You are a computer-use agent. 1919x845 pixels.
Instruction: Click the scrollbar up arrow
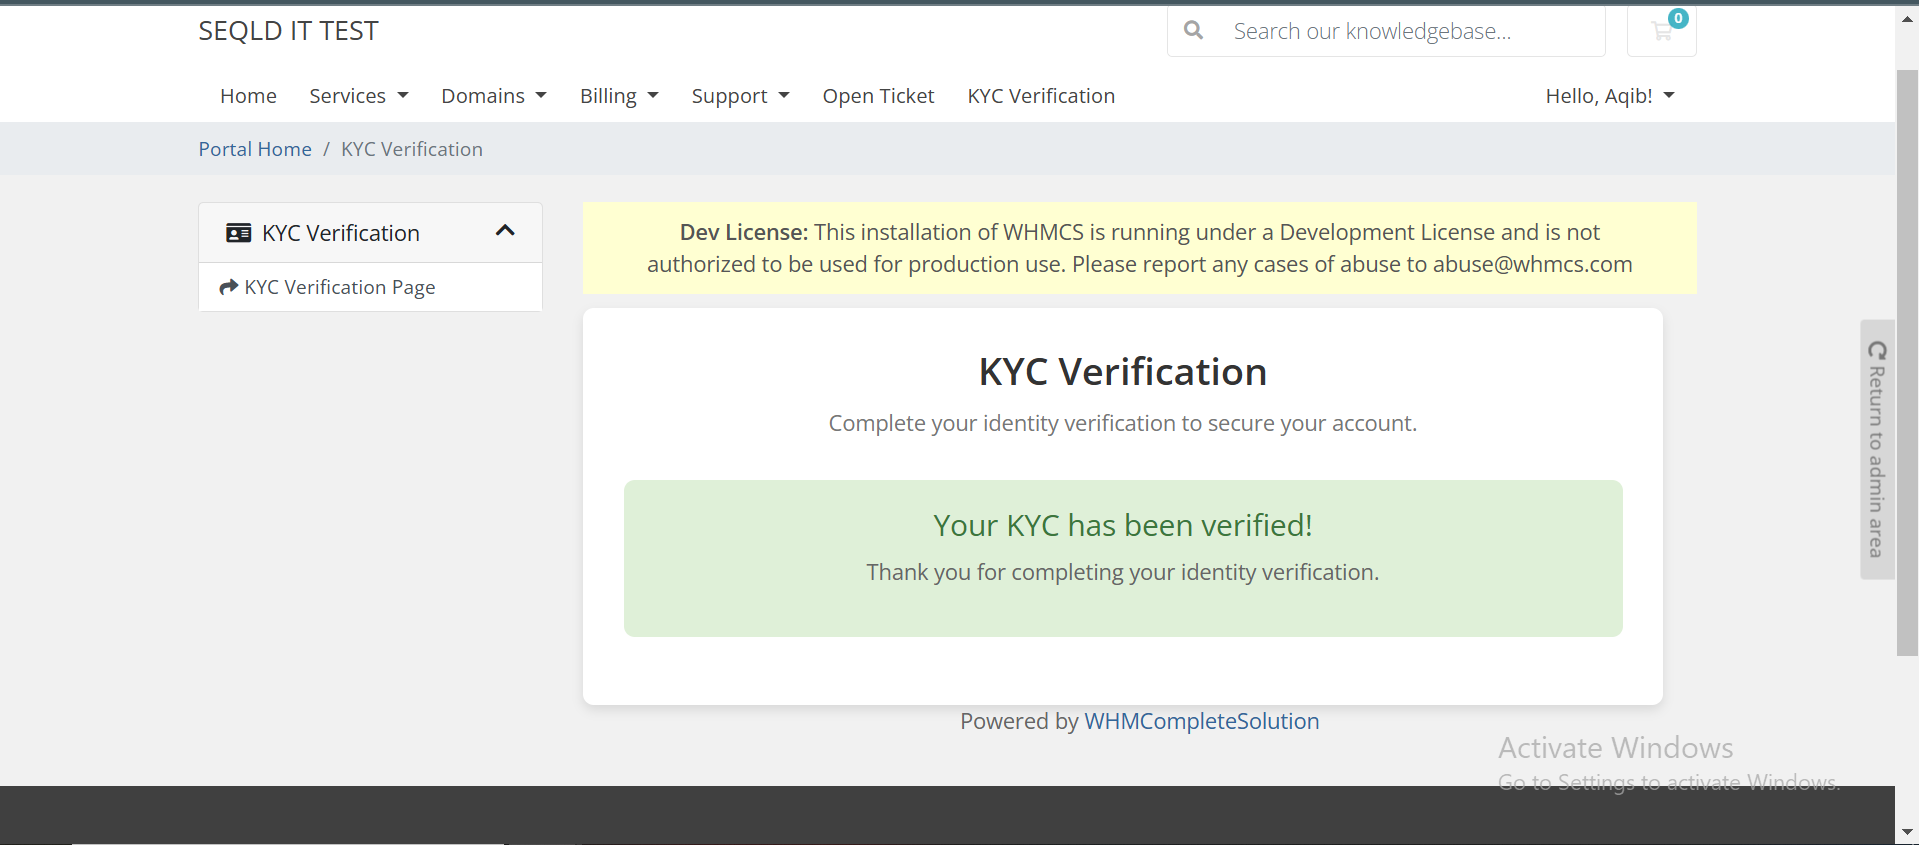pos(1907,20)
